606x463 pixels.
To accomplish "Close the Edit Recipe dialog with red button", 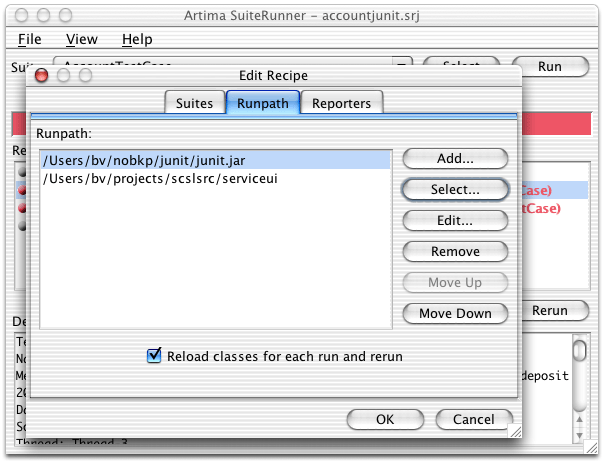I will click(x=41, y=75).
